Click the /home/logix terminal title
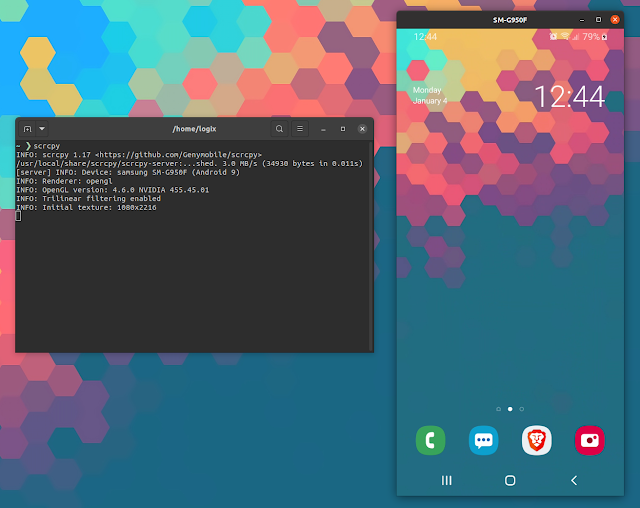Viewport: 640px width, 508px height. (x=194, y=129)
